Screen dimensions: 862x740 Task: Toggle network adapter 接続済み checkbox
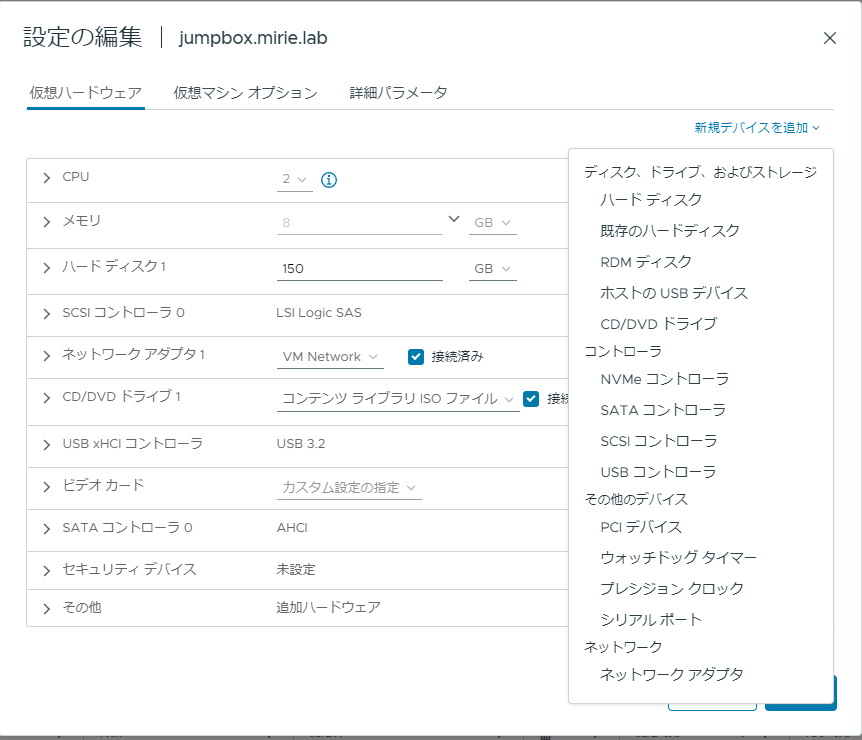point(416,357)
